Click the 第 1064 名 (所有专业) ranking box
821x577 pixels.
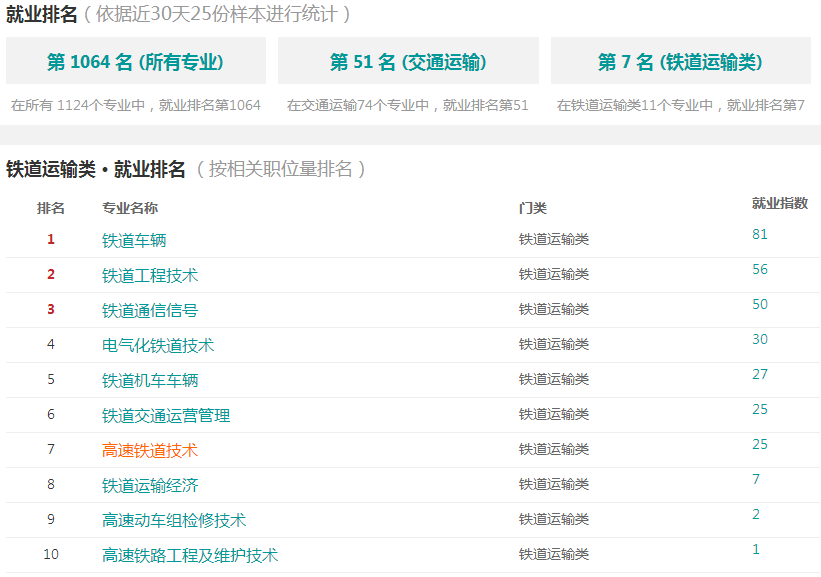click(x=136, y=61)
